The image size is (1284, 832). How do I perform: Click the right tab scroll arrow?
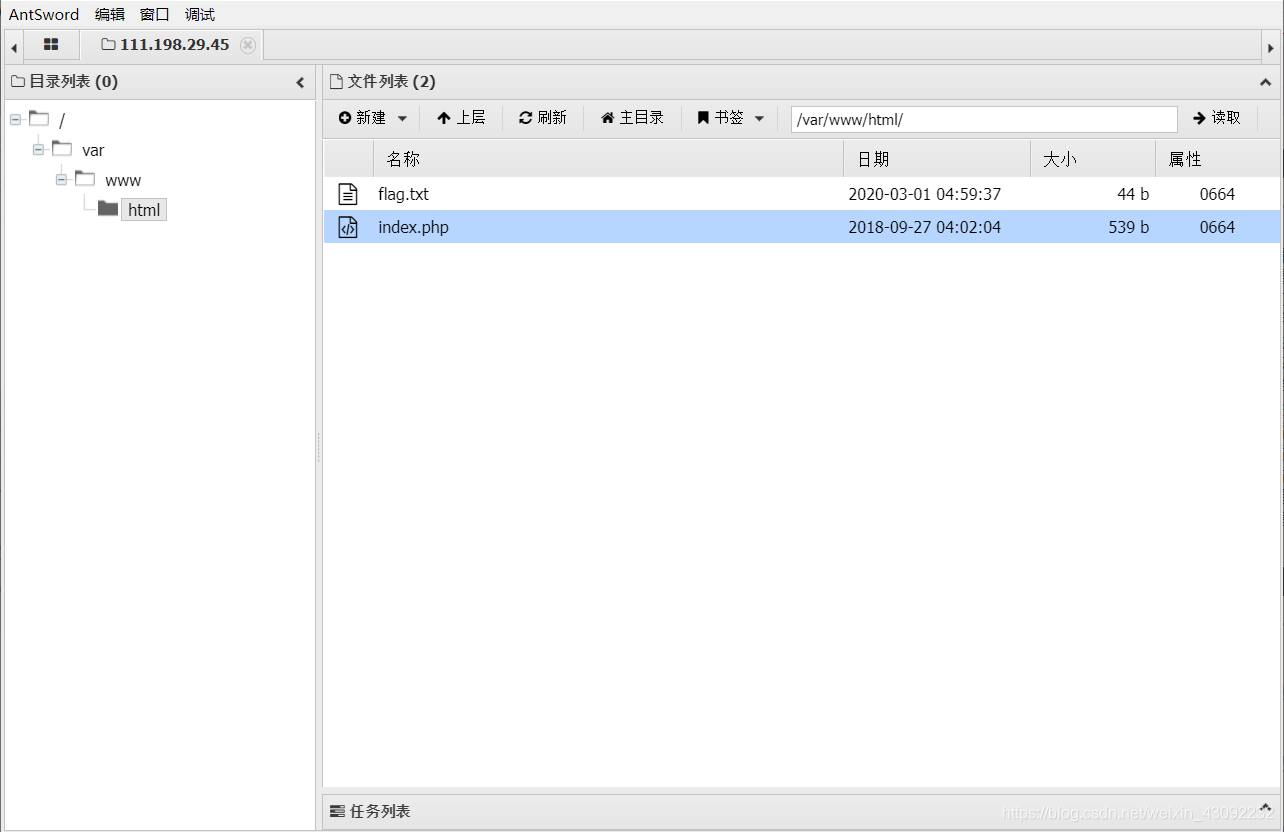1271,47
